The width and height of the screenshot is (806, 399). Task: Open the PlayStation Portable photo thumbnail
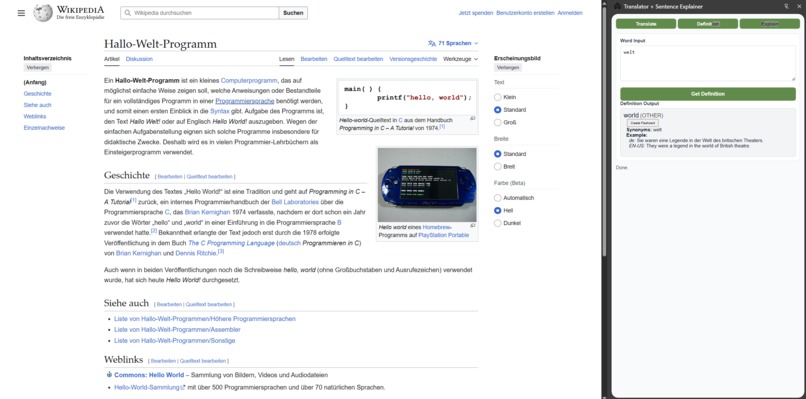pos(427,185)
